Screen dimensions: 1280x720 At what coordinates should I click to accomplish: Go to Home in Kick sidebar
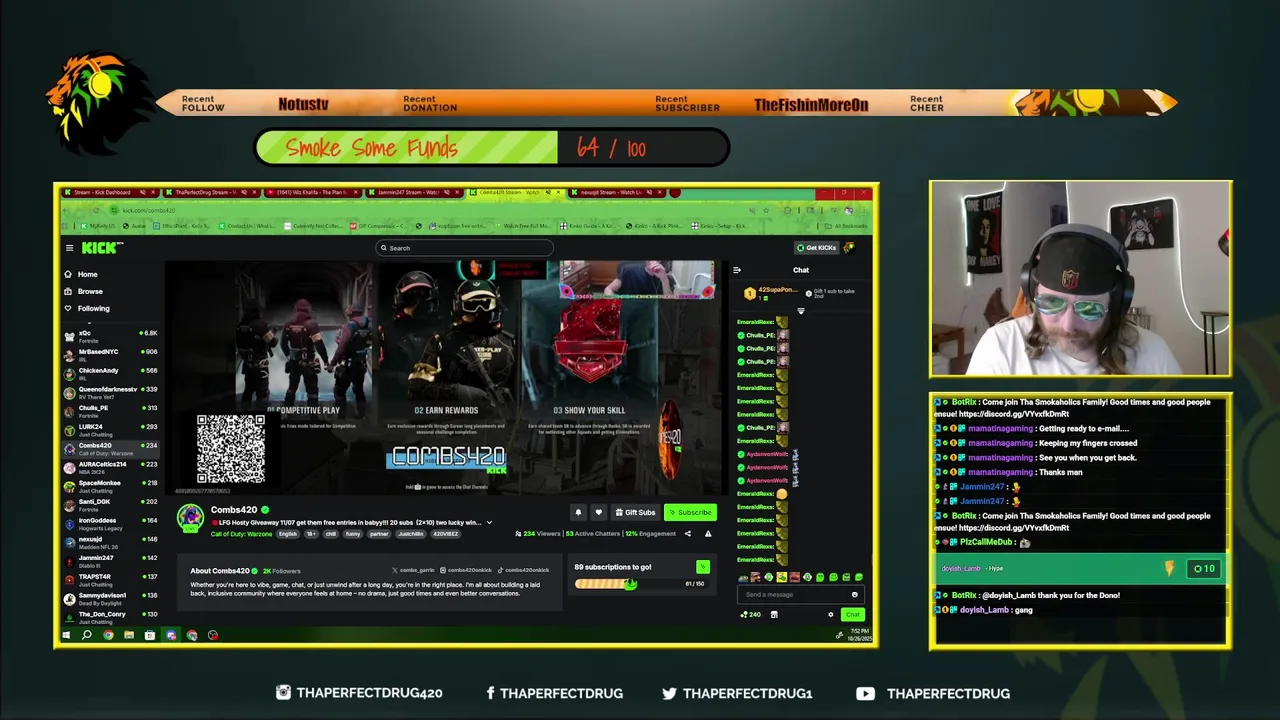click(x=82, y=274)
